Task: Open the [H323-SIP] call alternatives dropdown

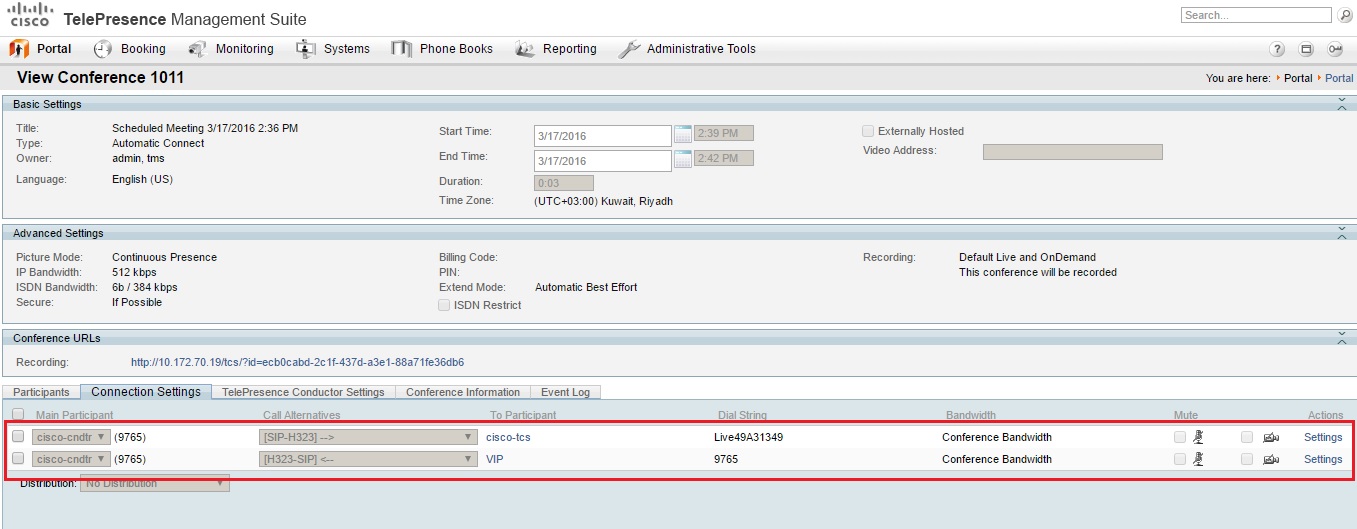Action: [367, 459]
